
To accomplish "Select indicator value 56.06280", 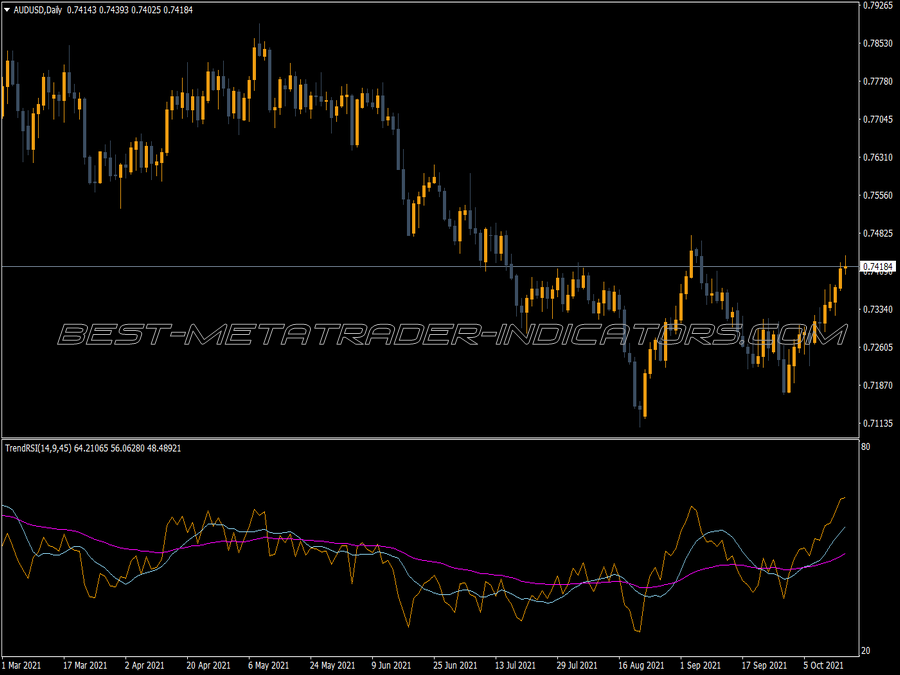I will pyautogui.click(x=128, y=448).
